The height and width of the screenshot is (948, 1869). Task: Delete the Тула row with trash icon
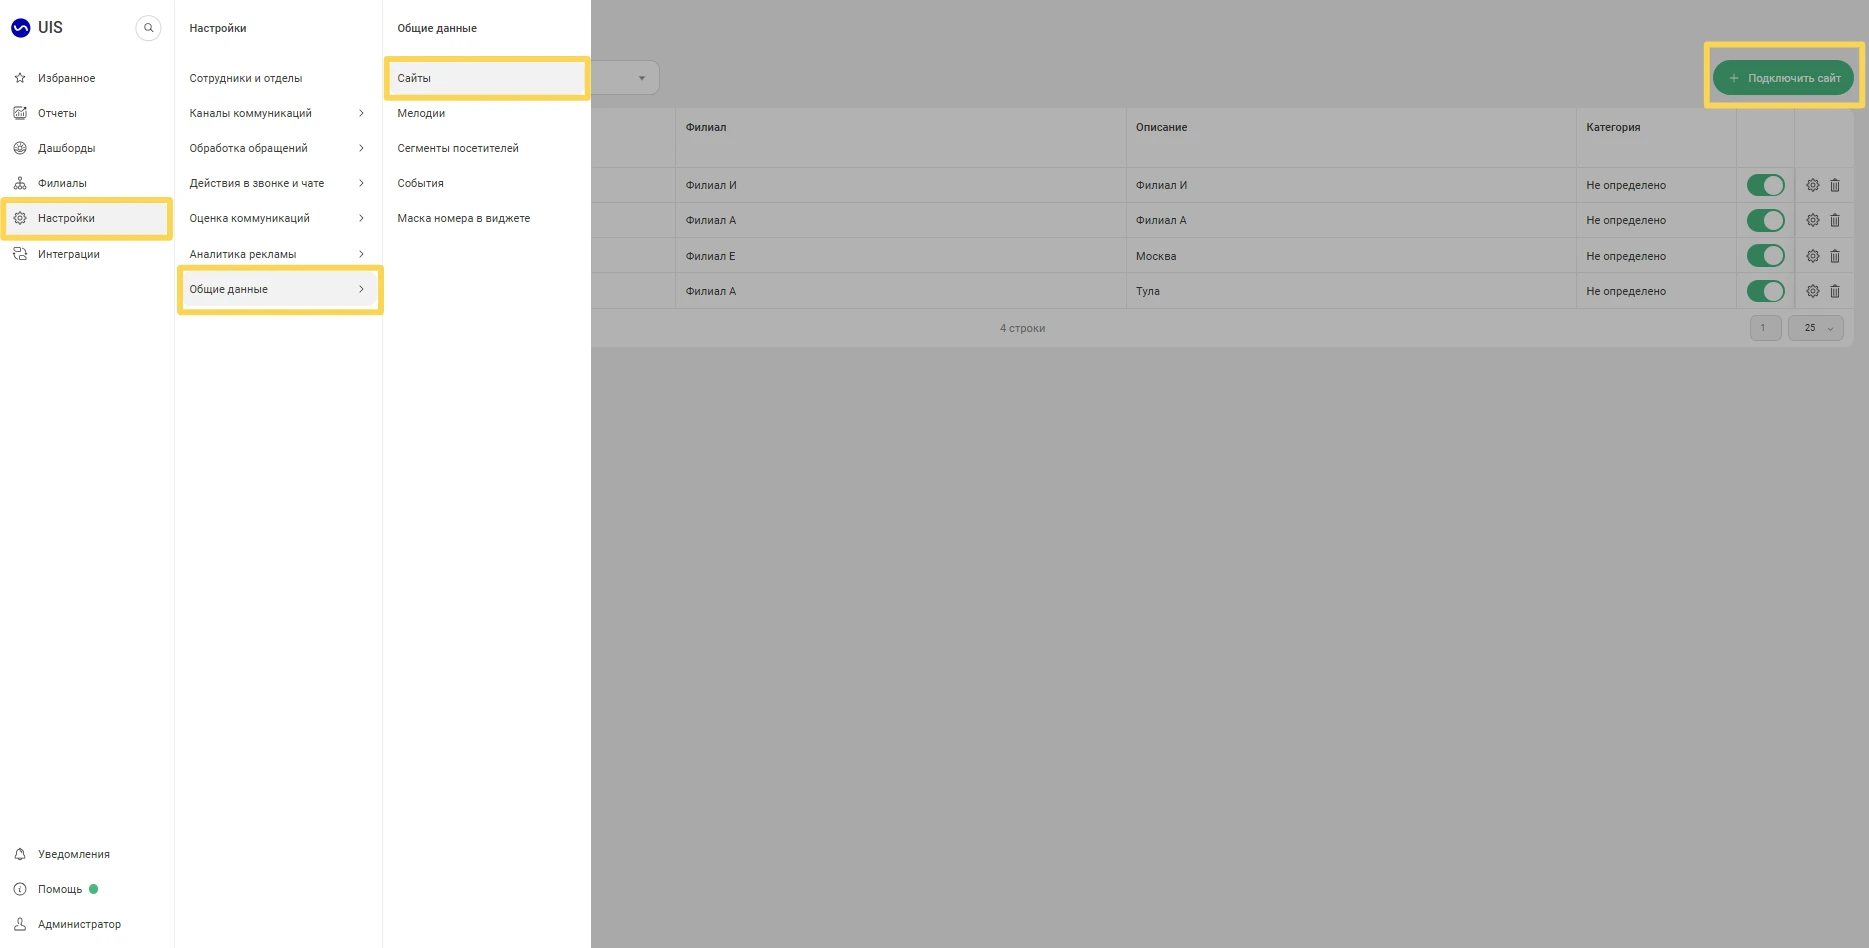click(1835, 291)
